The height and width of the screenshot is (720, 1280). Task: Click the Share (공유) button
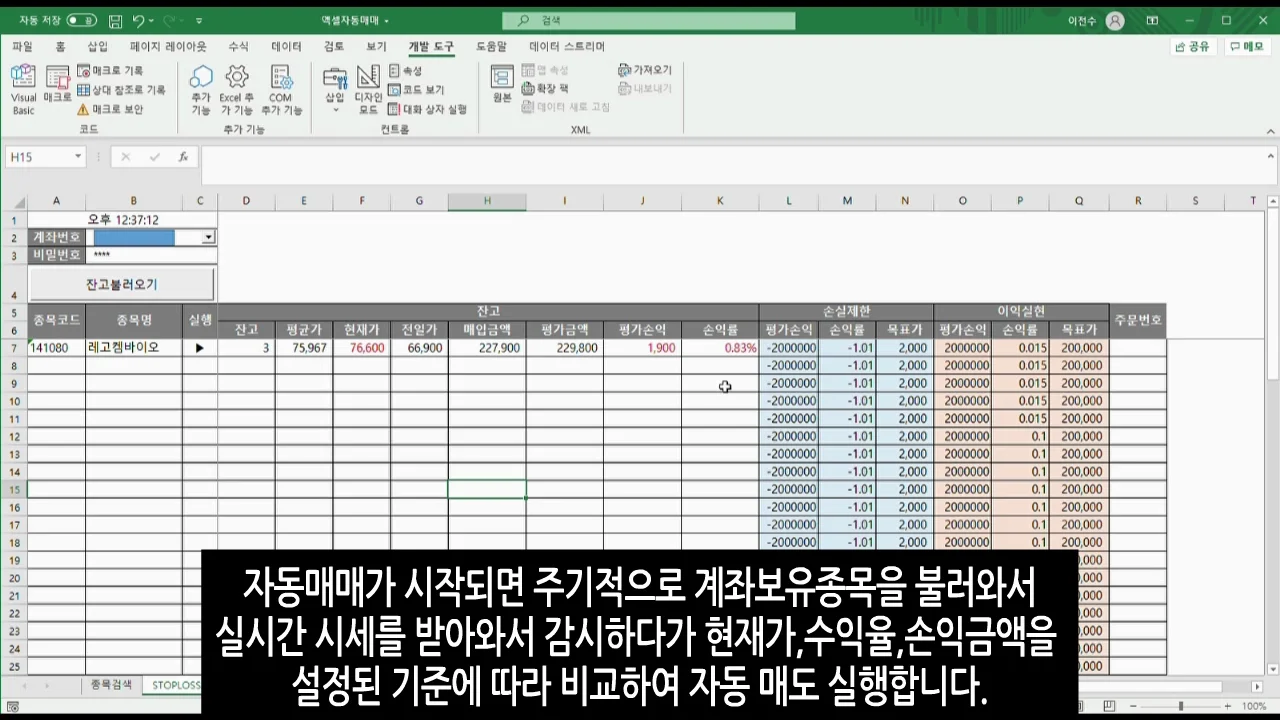pos(1193,46)
